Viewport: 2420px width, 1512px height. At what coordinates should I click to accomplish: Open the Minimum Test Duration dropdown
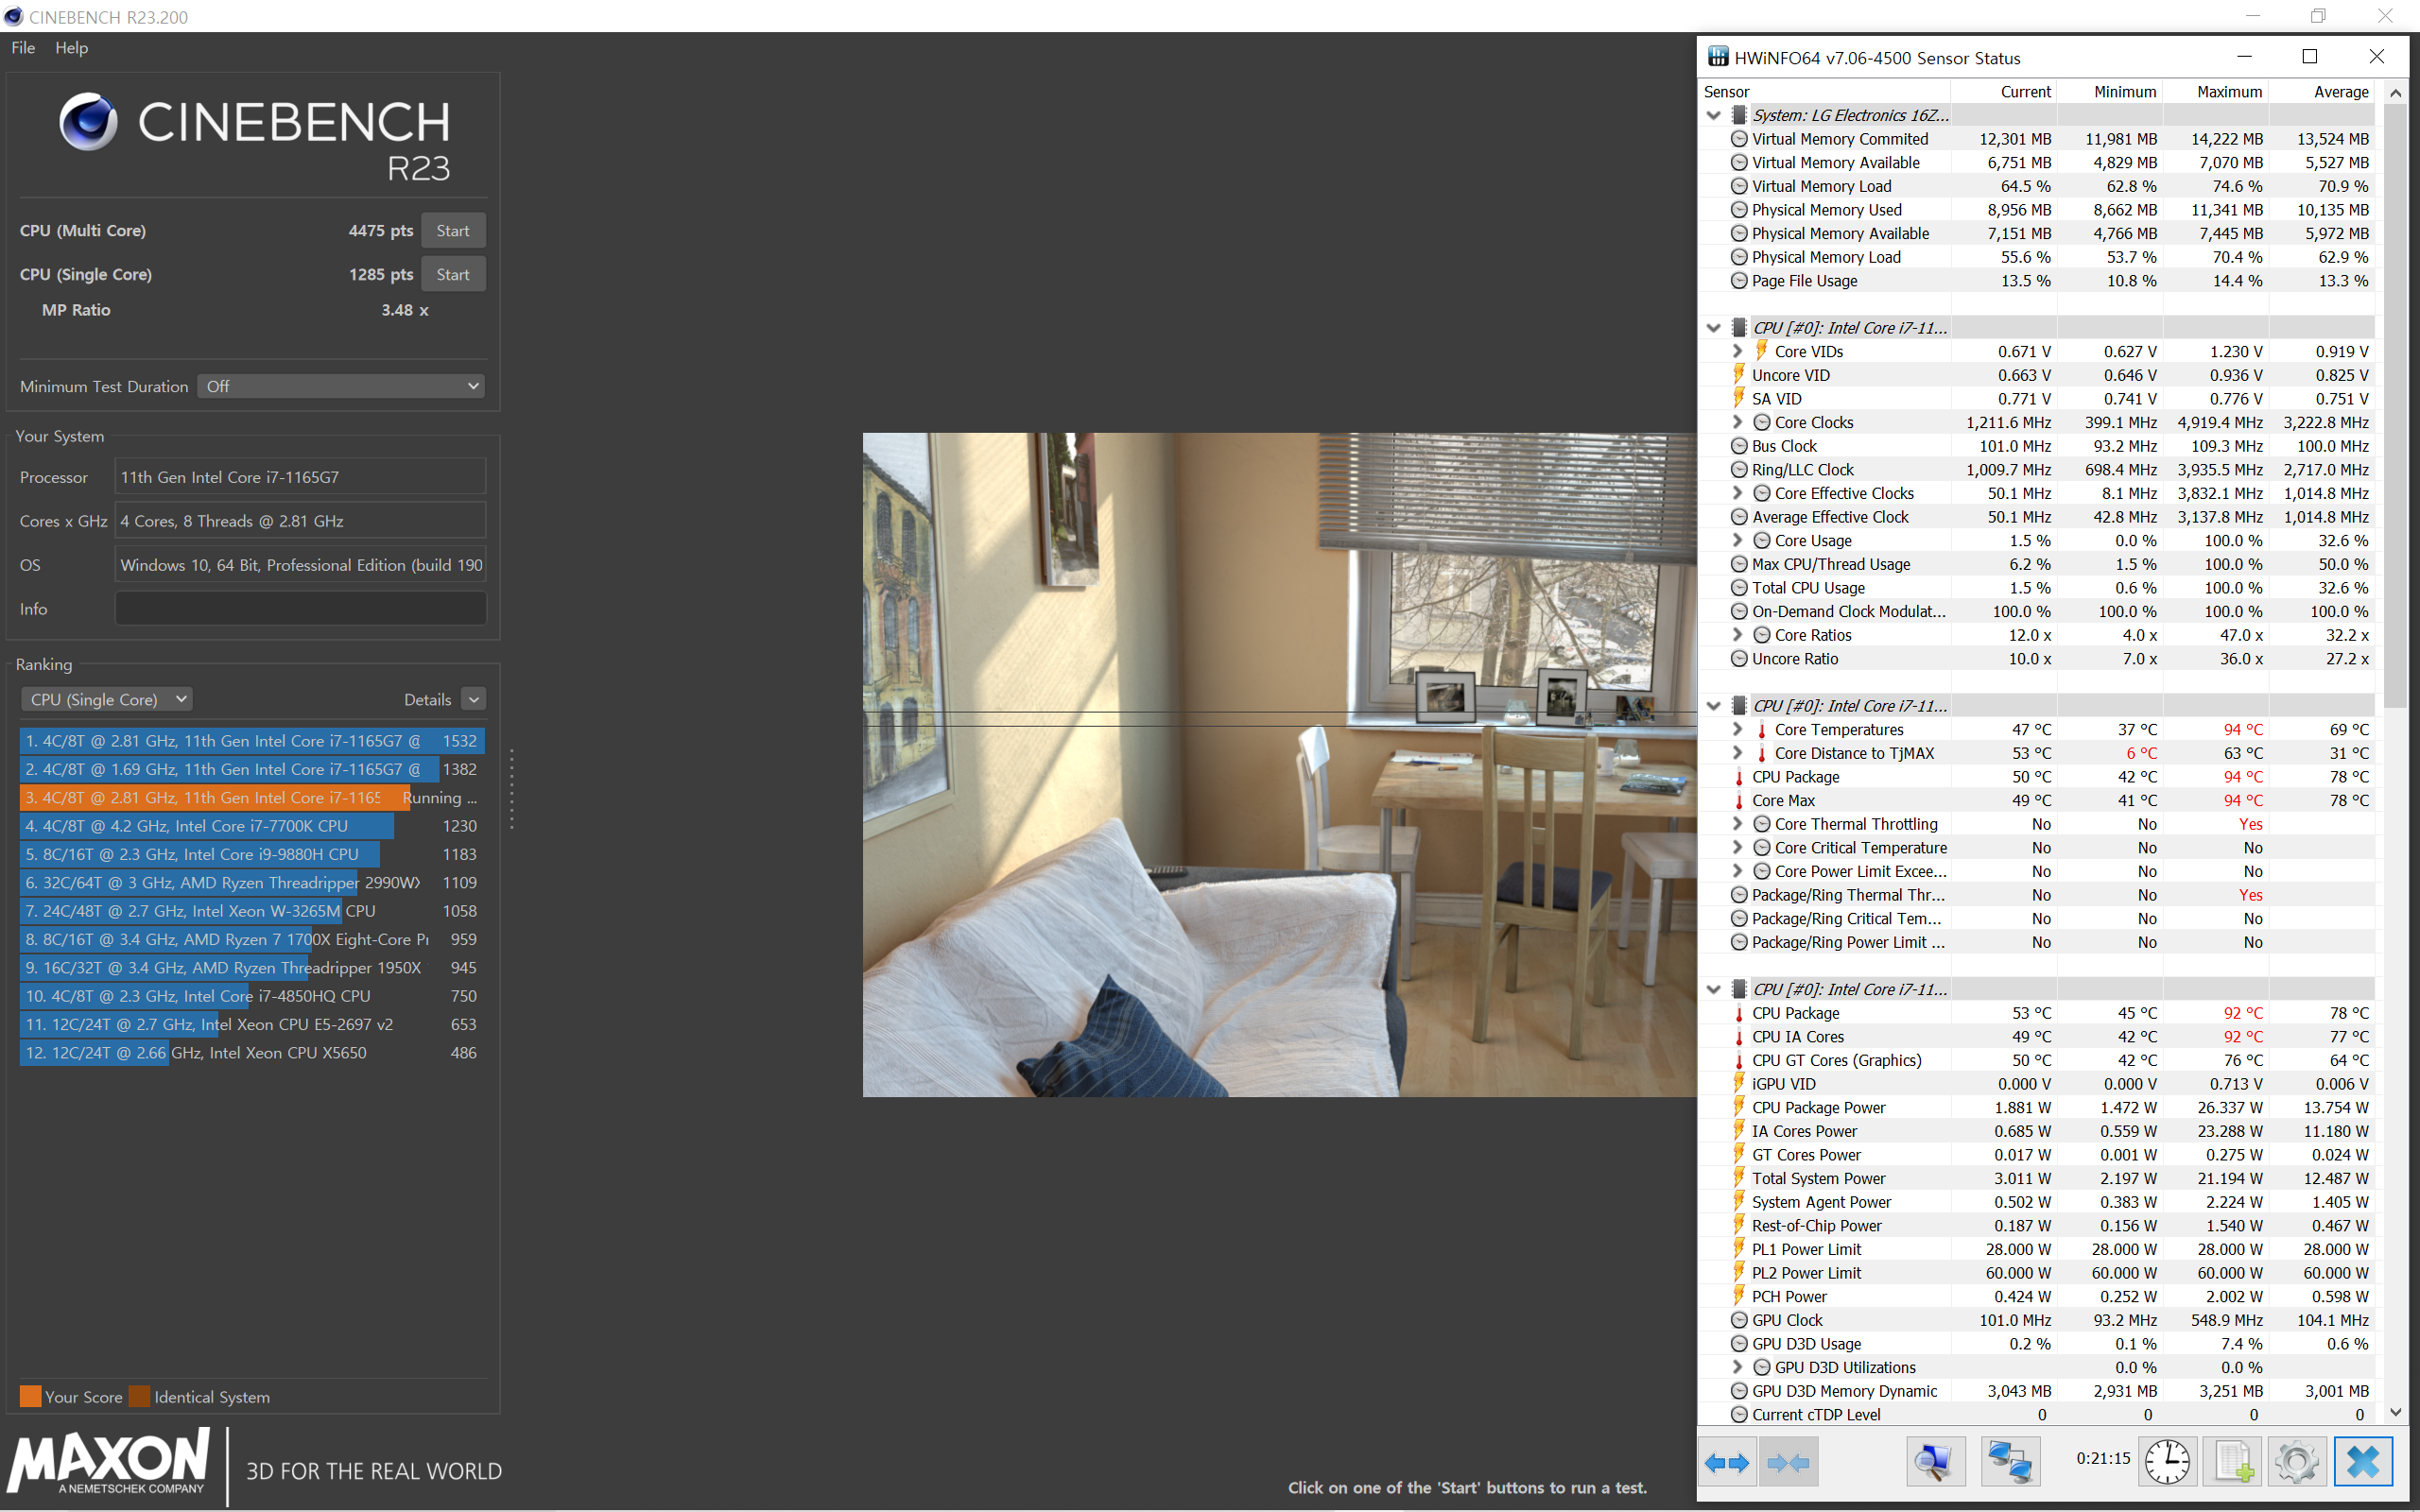(x=341, y=386)
